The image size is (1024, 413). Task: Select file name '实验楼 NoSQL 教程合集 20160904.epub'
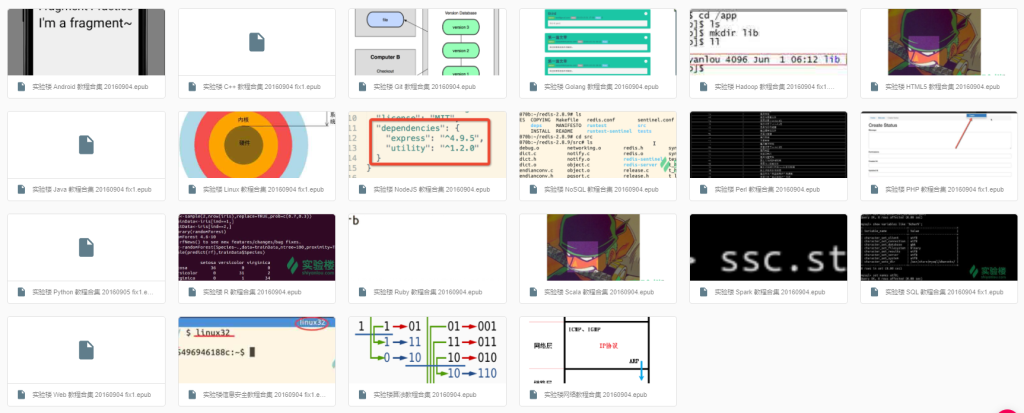600,190
